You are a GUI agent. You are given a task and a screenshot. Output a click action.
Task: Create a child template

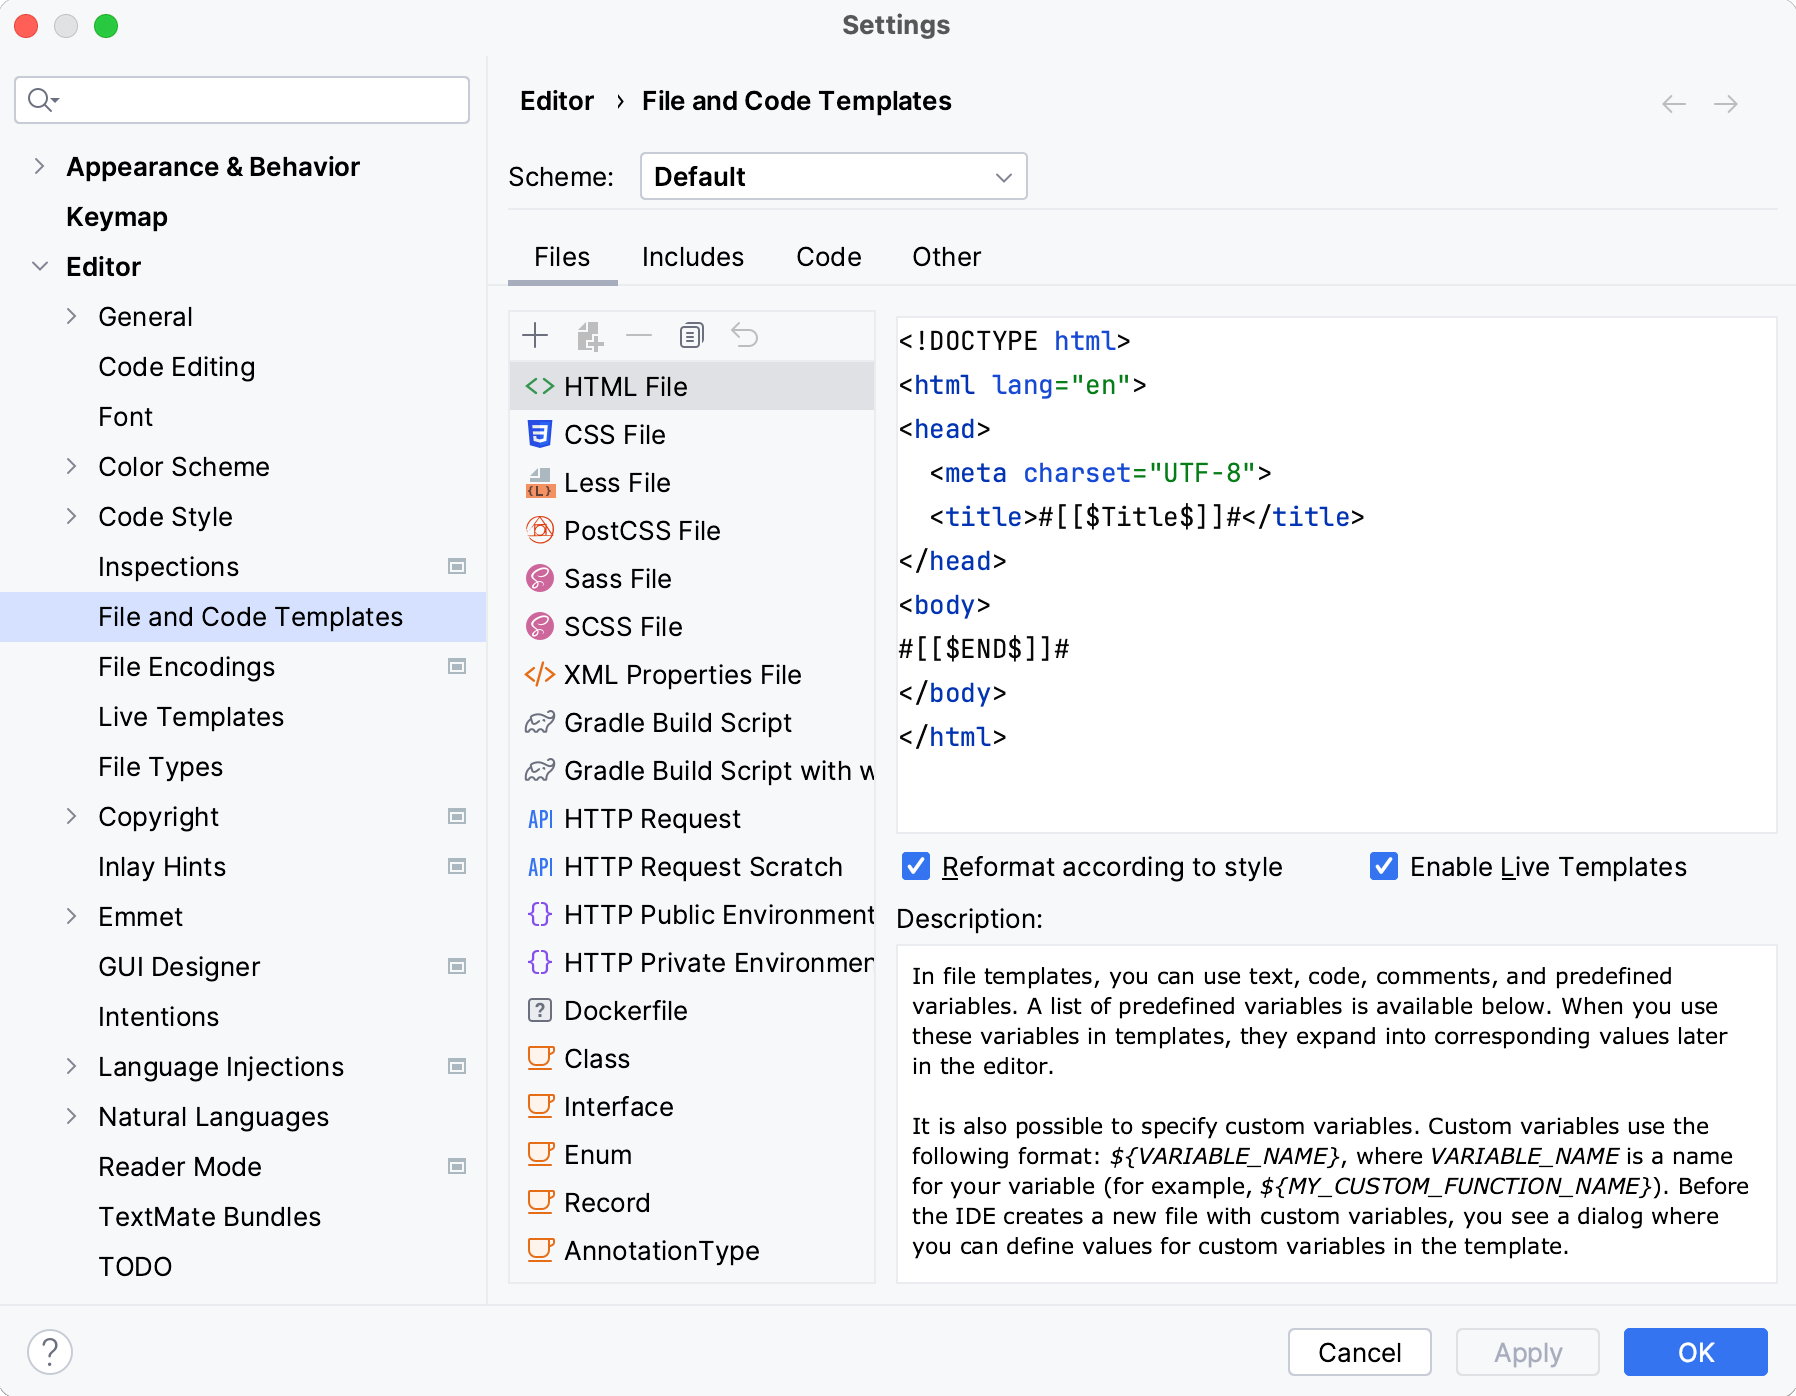[x=589, y=335]
